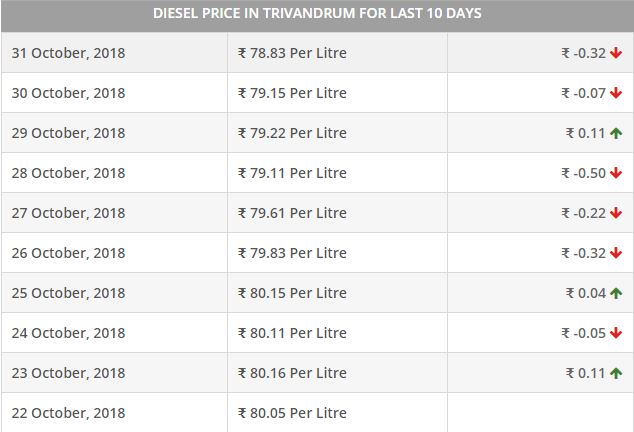Click the green up arrow for 23 October
The height and width of the screenshot is (432, 634).
[616, 373]
